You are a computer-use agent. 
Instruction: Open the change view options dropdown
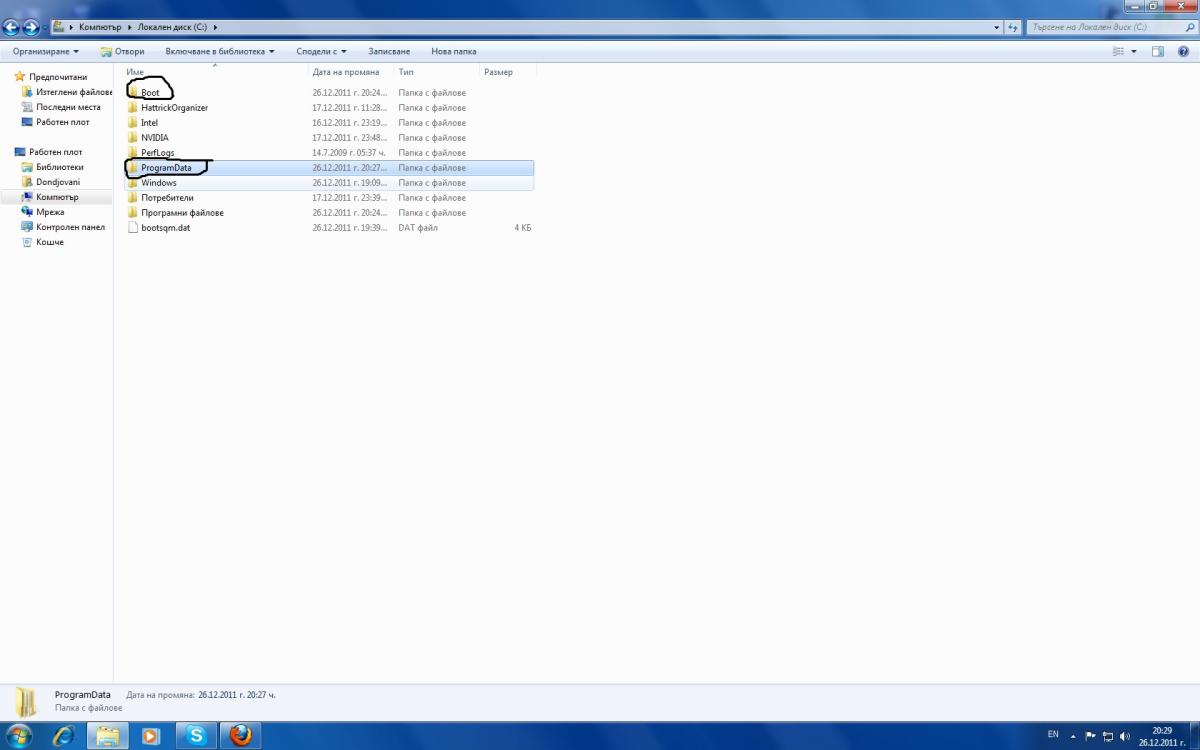[1133, 51]
